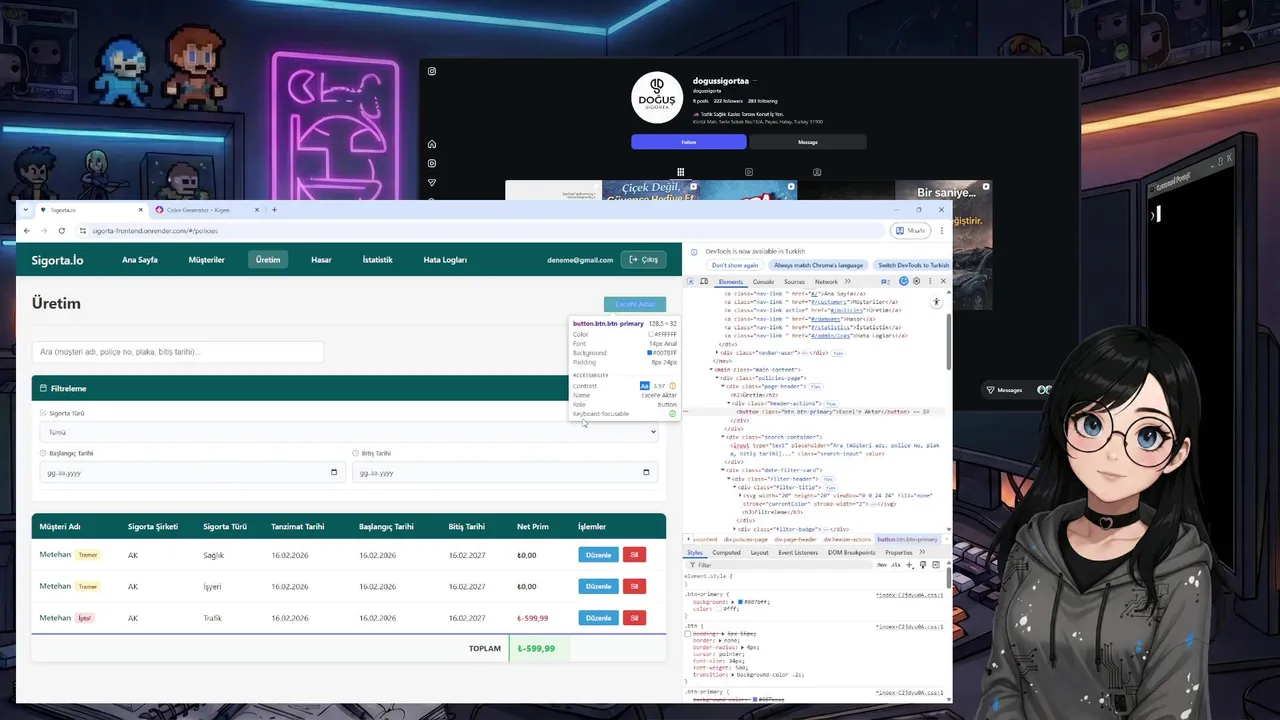Collapse the policies-page div node

coord(717,378)
